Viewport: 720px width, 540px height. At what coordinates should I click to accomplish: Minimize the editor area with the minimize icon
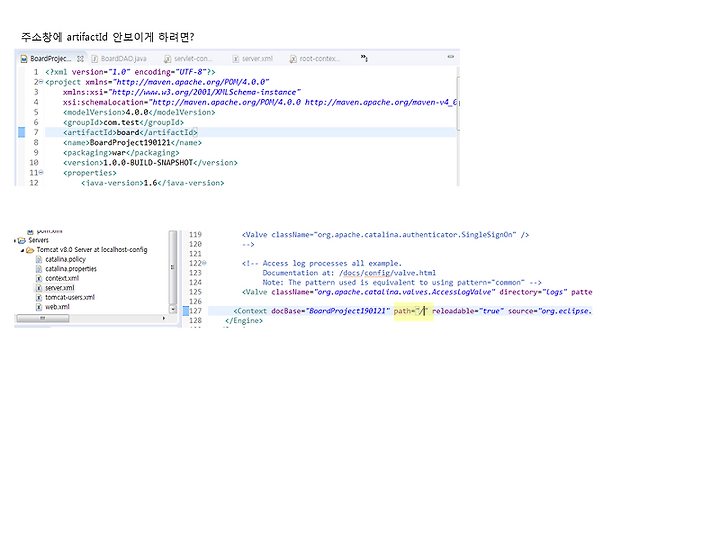point(450,56)
